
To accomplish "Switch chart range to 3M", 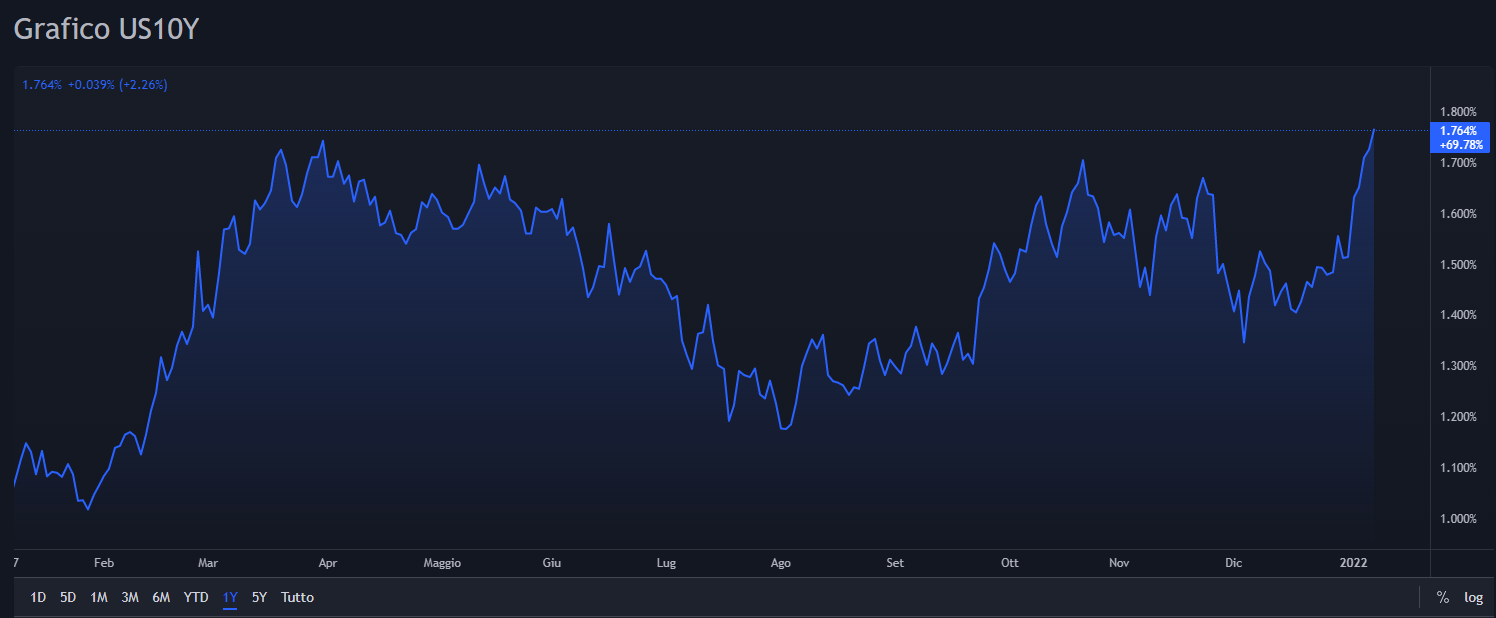I will click(130, 597).
